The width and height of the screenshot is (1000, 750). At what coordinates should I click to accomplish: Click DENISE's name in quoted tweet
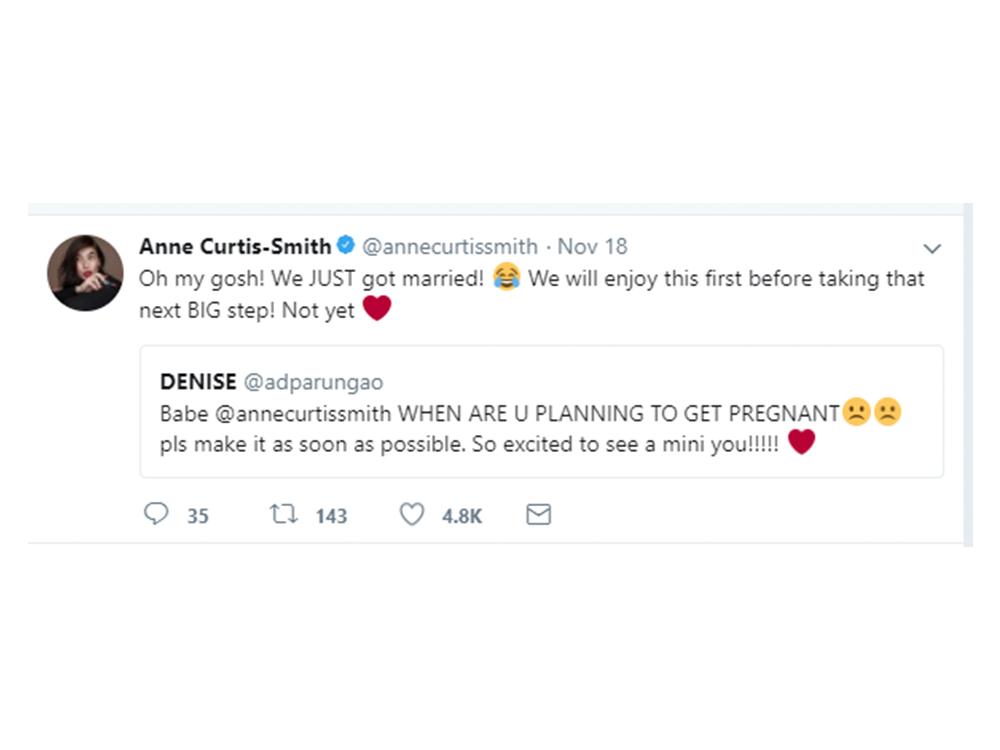198,382
